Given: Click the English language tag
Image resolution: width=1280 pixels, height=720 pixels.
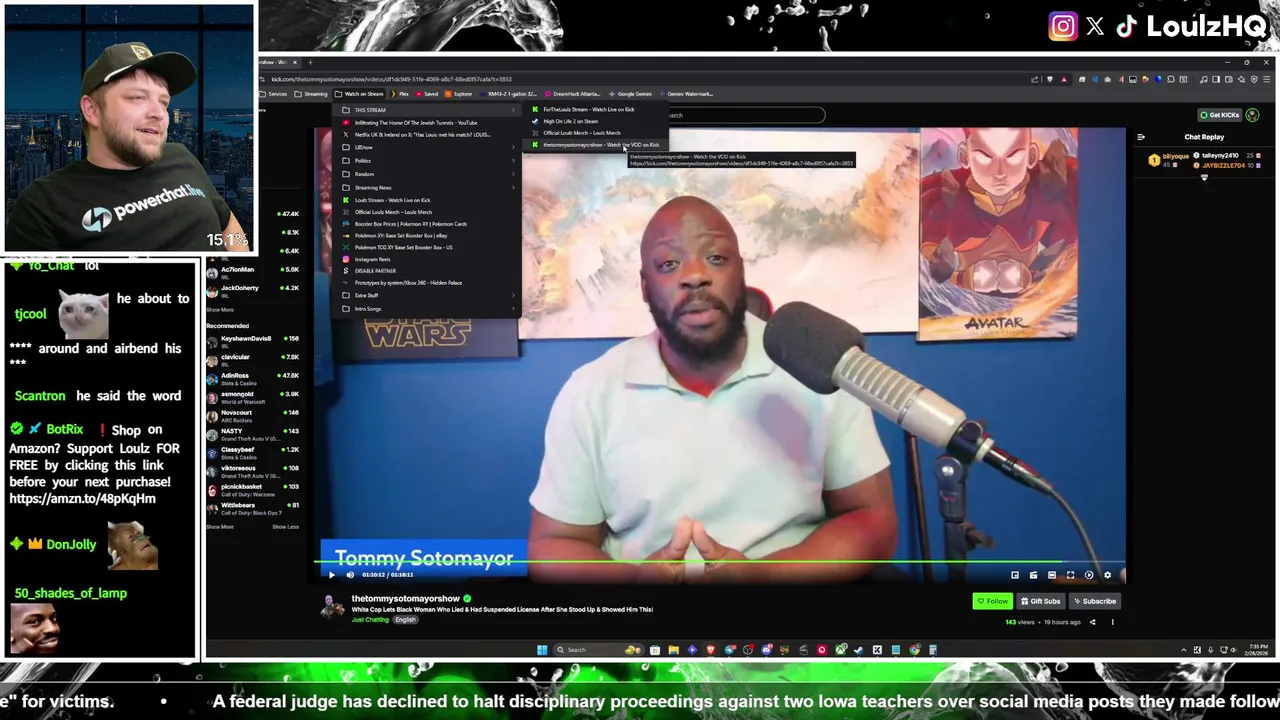Looking at the screenshot, I should (405, 620).
